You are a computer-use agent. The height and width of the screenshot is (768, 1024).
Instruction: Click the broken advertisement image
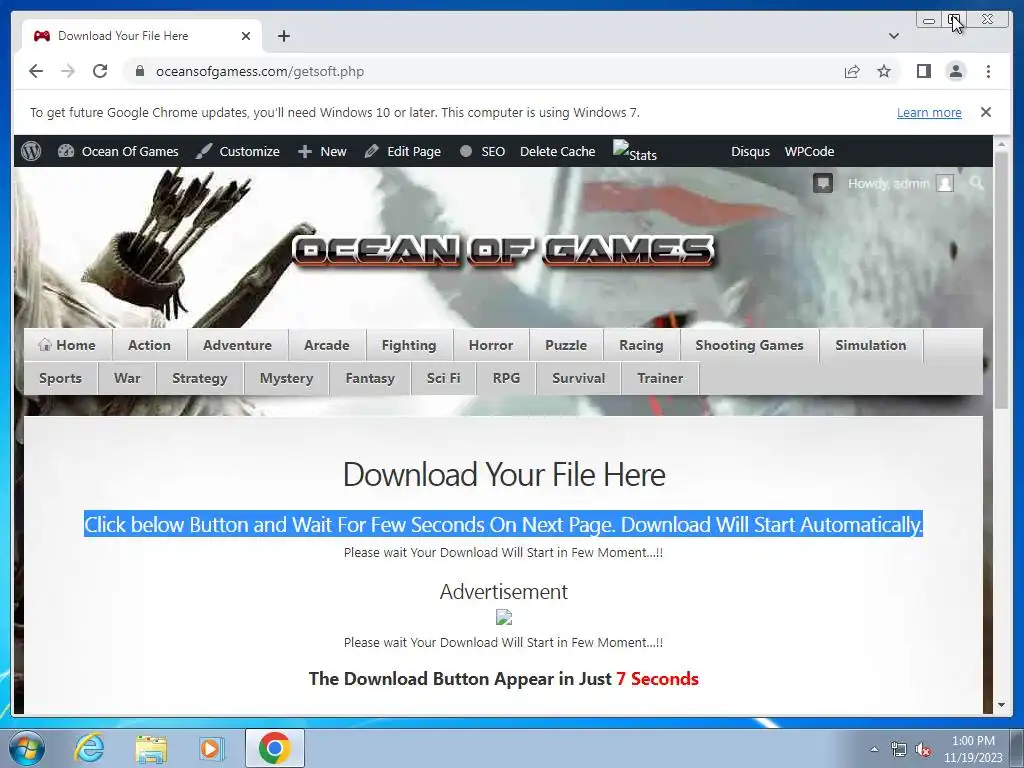504,617
